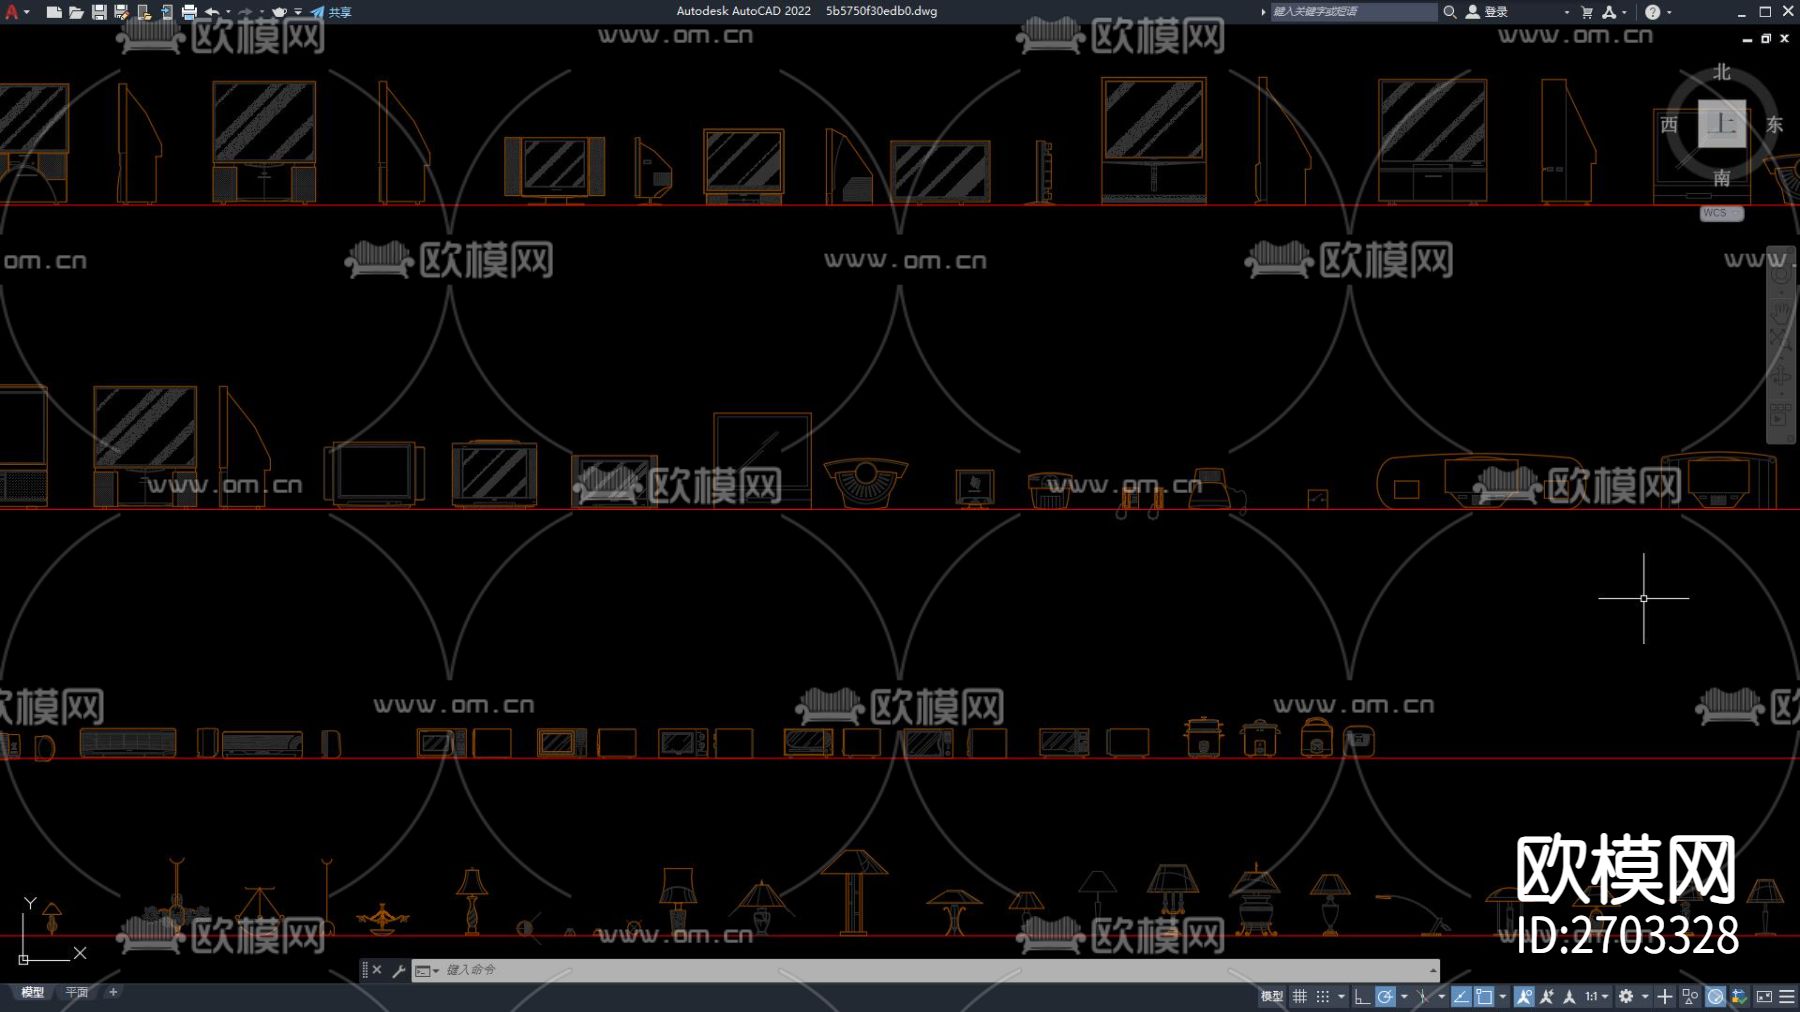Expand the Quick Access Toolbar customize dropdown
The width and height of the screenshot is (1800, 1012).
tap(298, 12)
